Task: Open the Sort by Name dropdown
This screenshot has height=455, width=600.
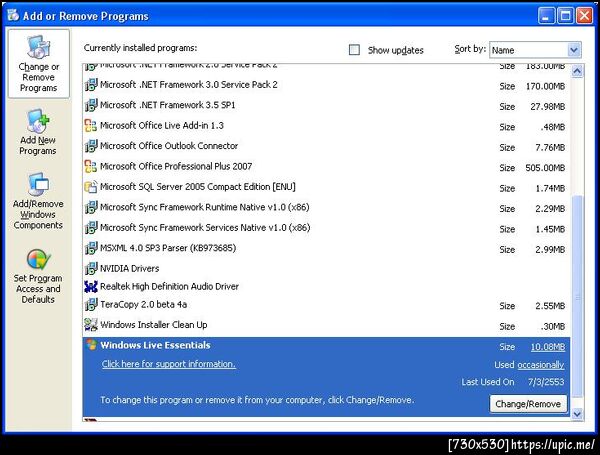Action: pyautogui.click(x=535, y=50)
